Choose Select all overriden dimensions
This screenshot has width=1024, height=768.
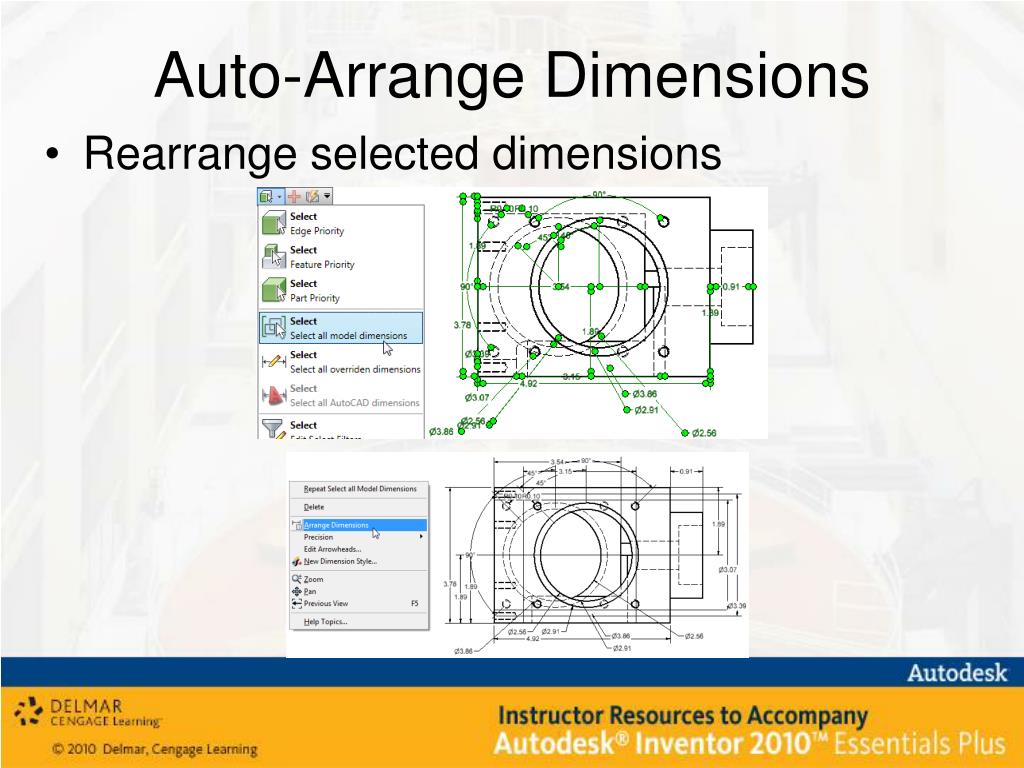click(x=341, y=362)
